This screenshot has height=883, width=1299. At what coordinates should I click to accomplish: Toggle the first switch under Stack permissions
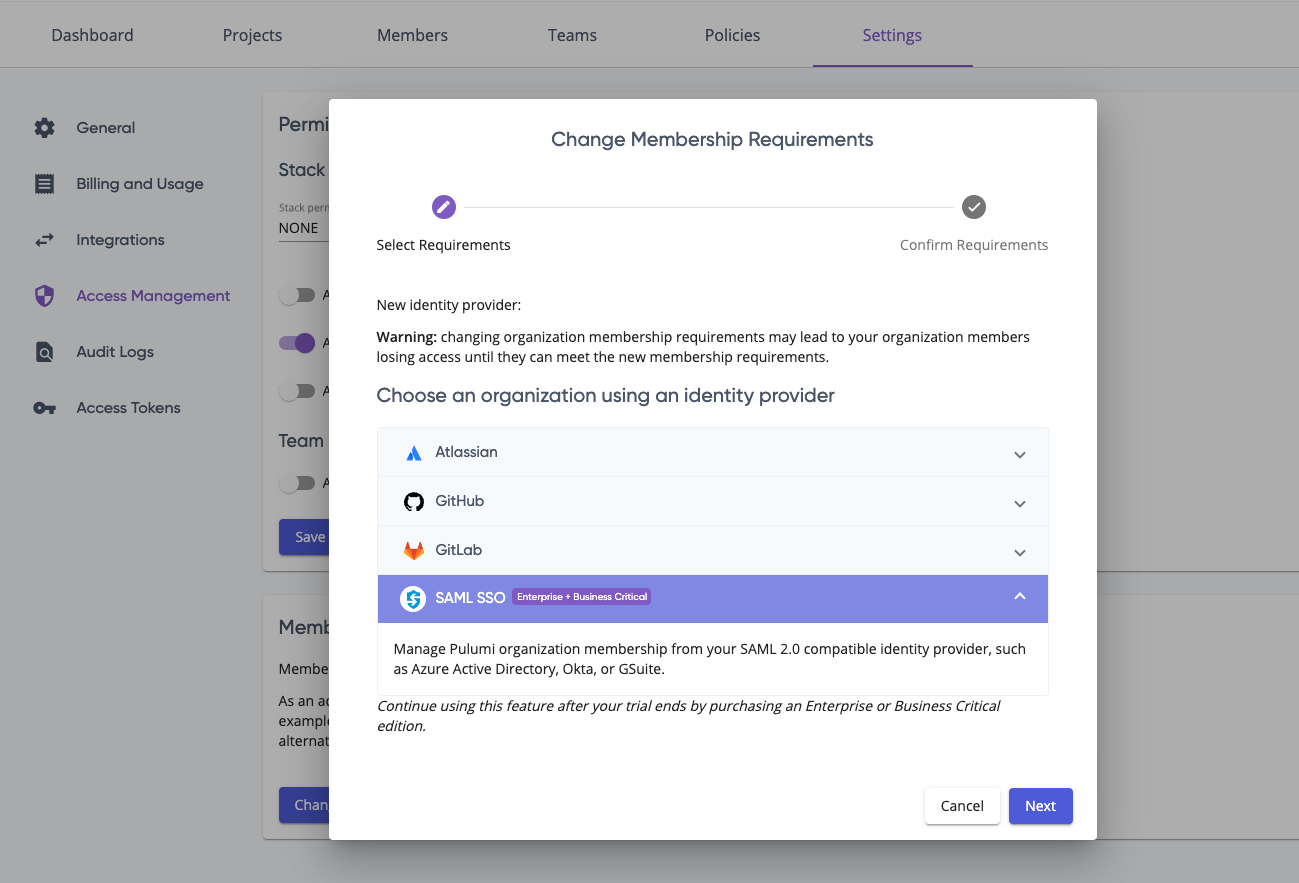(x=296, y=295)
